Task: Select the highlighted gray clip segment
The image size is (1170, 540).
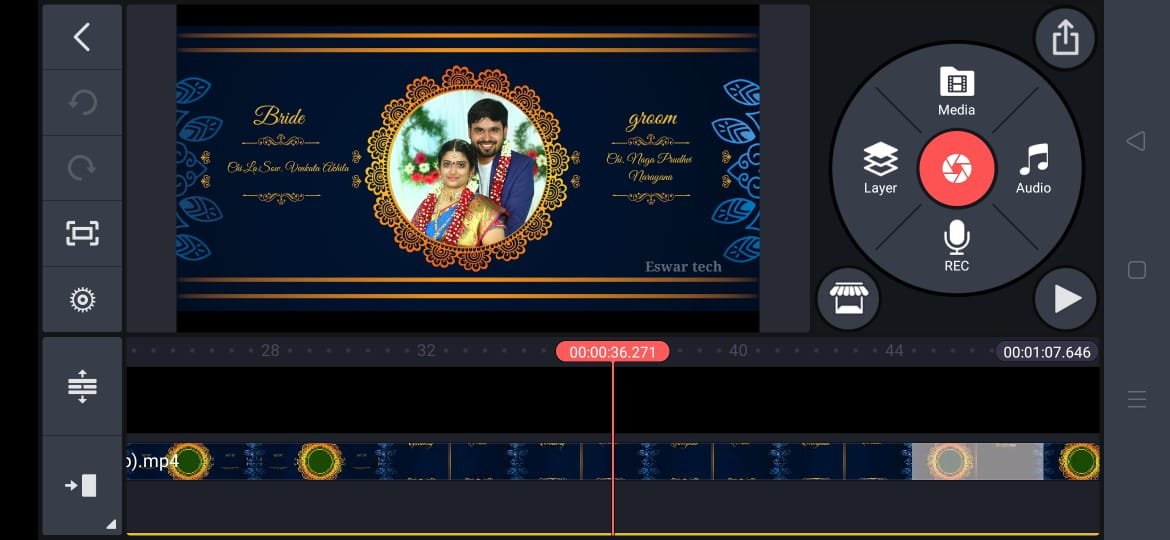Action: (976, 462)
